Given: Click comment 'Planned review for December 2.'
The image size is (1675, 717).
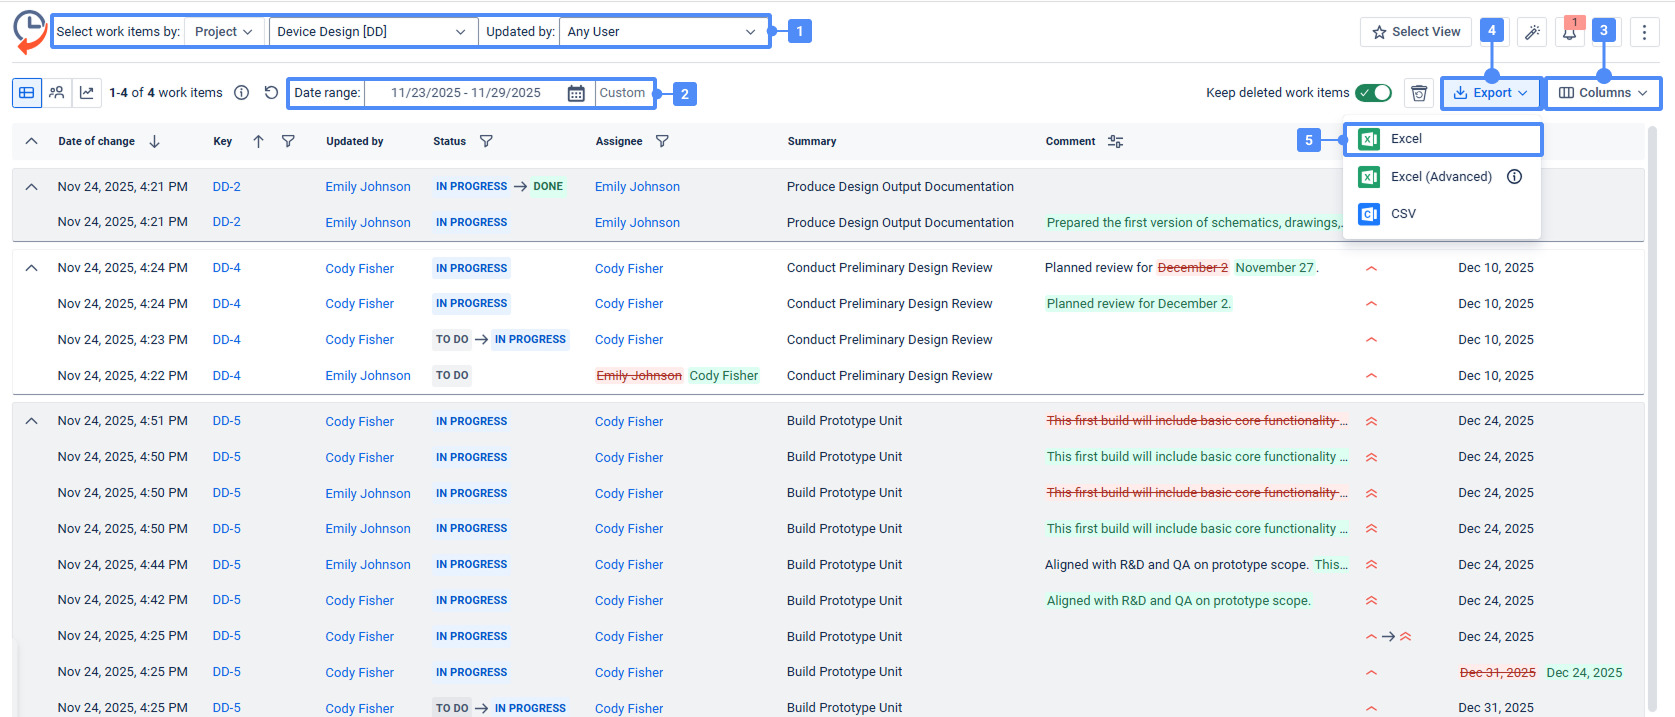Looking at the screenshot, I should [1139, 304].
